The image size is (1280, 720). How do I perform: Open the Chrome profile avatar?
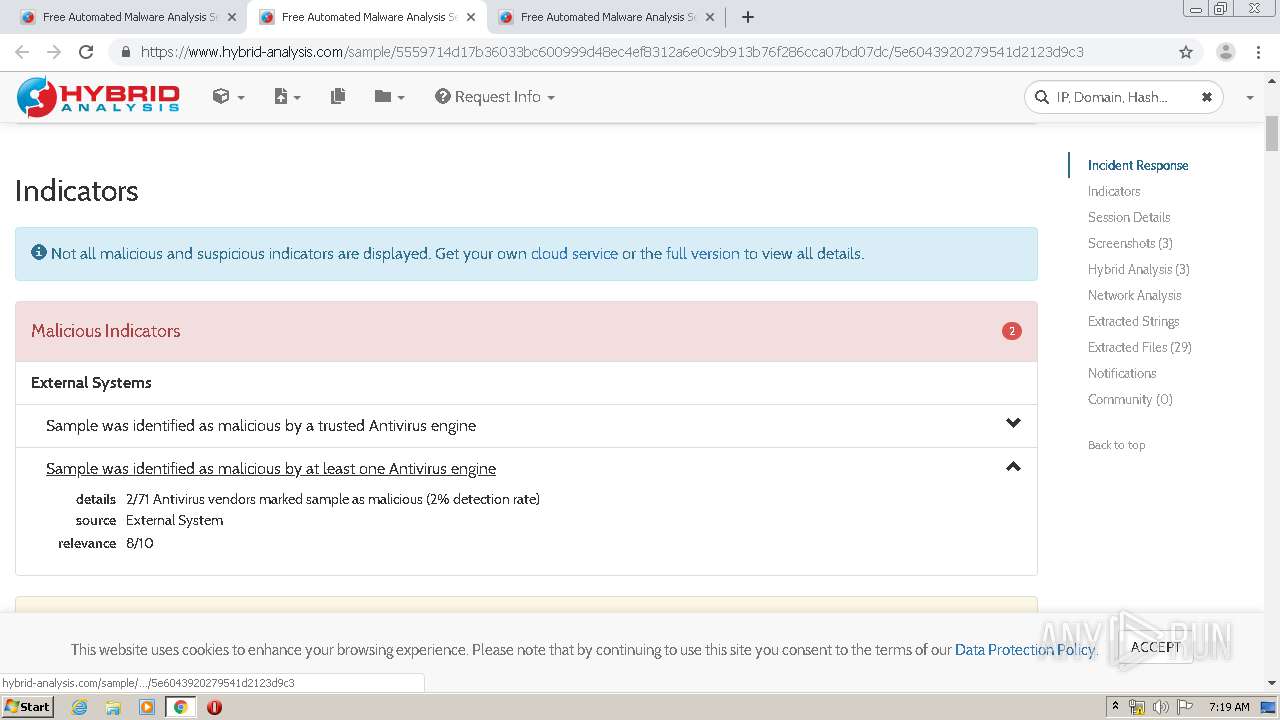(1225, 52)
